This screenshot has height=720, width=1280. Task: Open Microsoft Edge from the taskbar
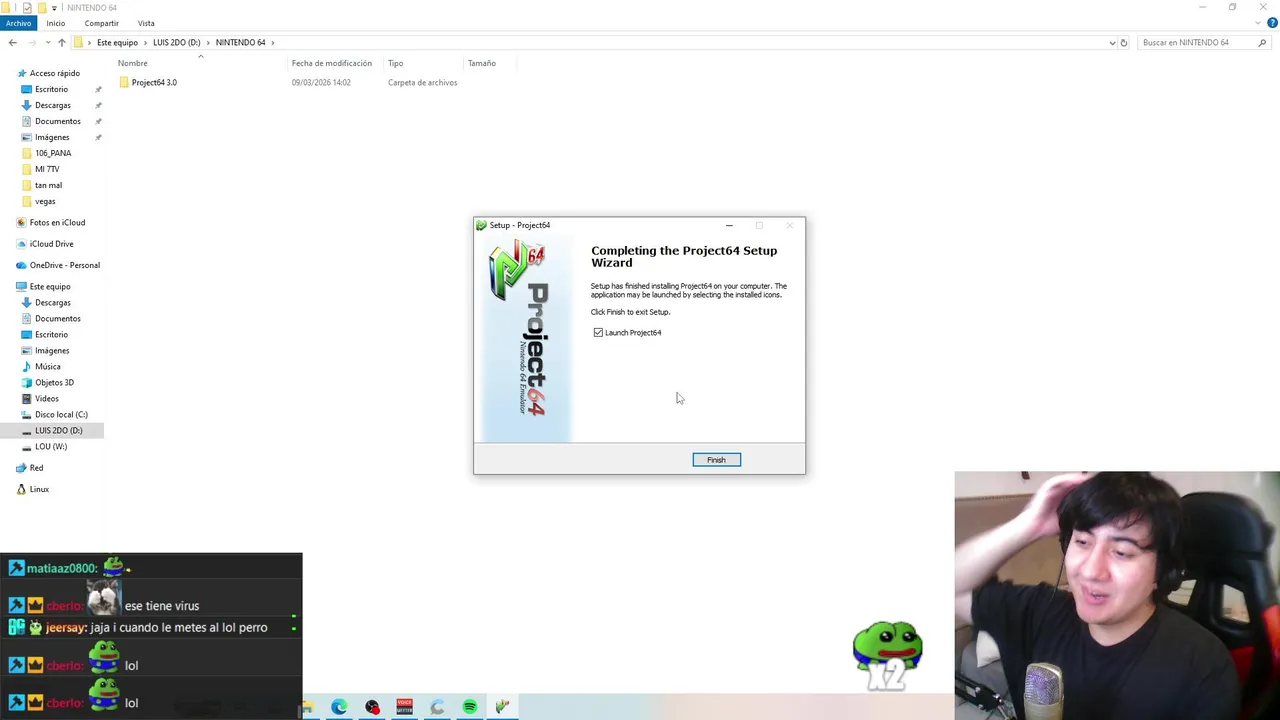[x=339, y=708]
